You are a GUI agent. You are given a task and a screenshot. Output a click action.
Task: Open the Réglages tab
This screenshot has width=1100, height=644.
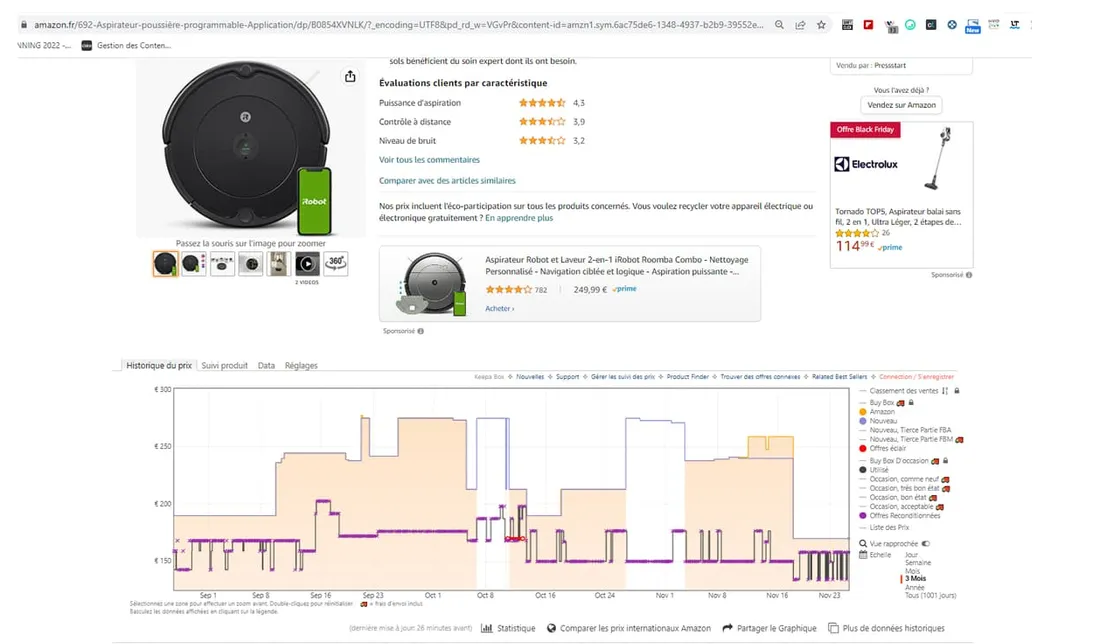coord(301,366)
